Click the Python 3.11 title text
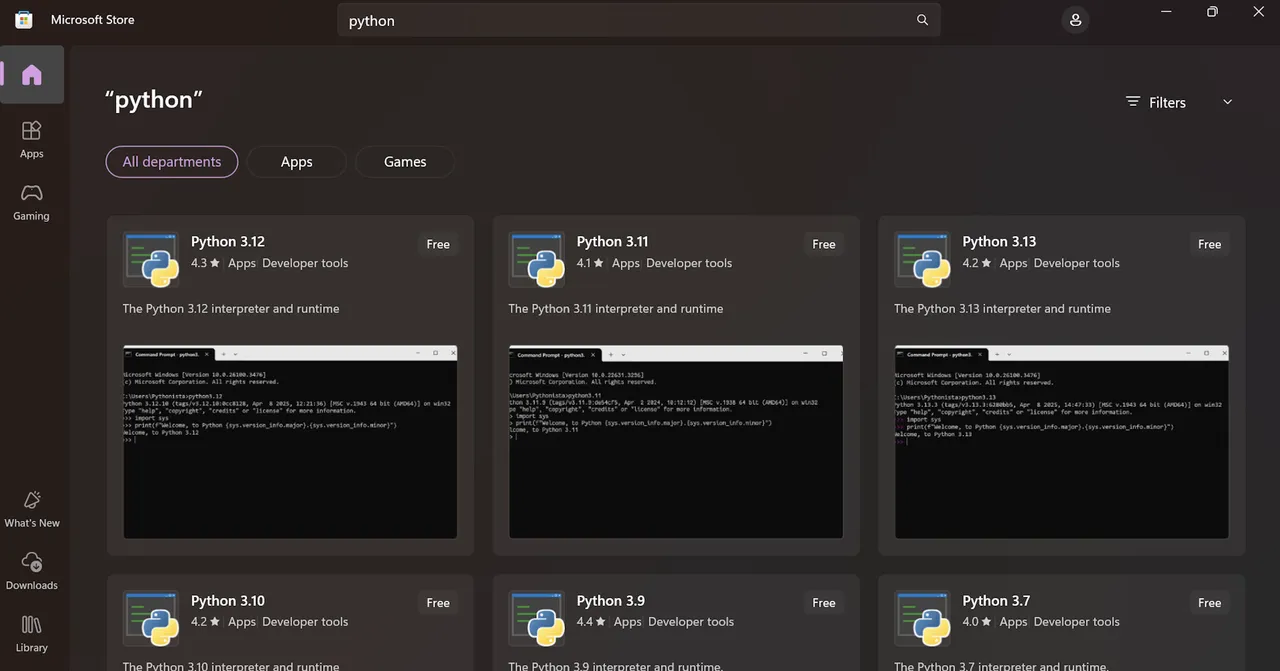Image resolution: width=1280 pixels, height=671 pixels. point(613,242)
